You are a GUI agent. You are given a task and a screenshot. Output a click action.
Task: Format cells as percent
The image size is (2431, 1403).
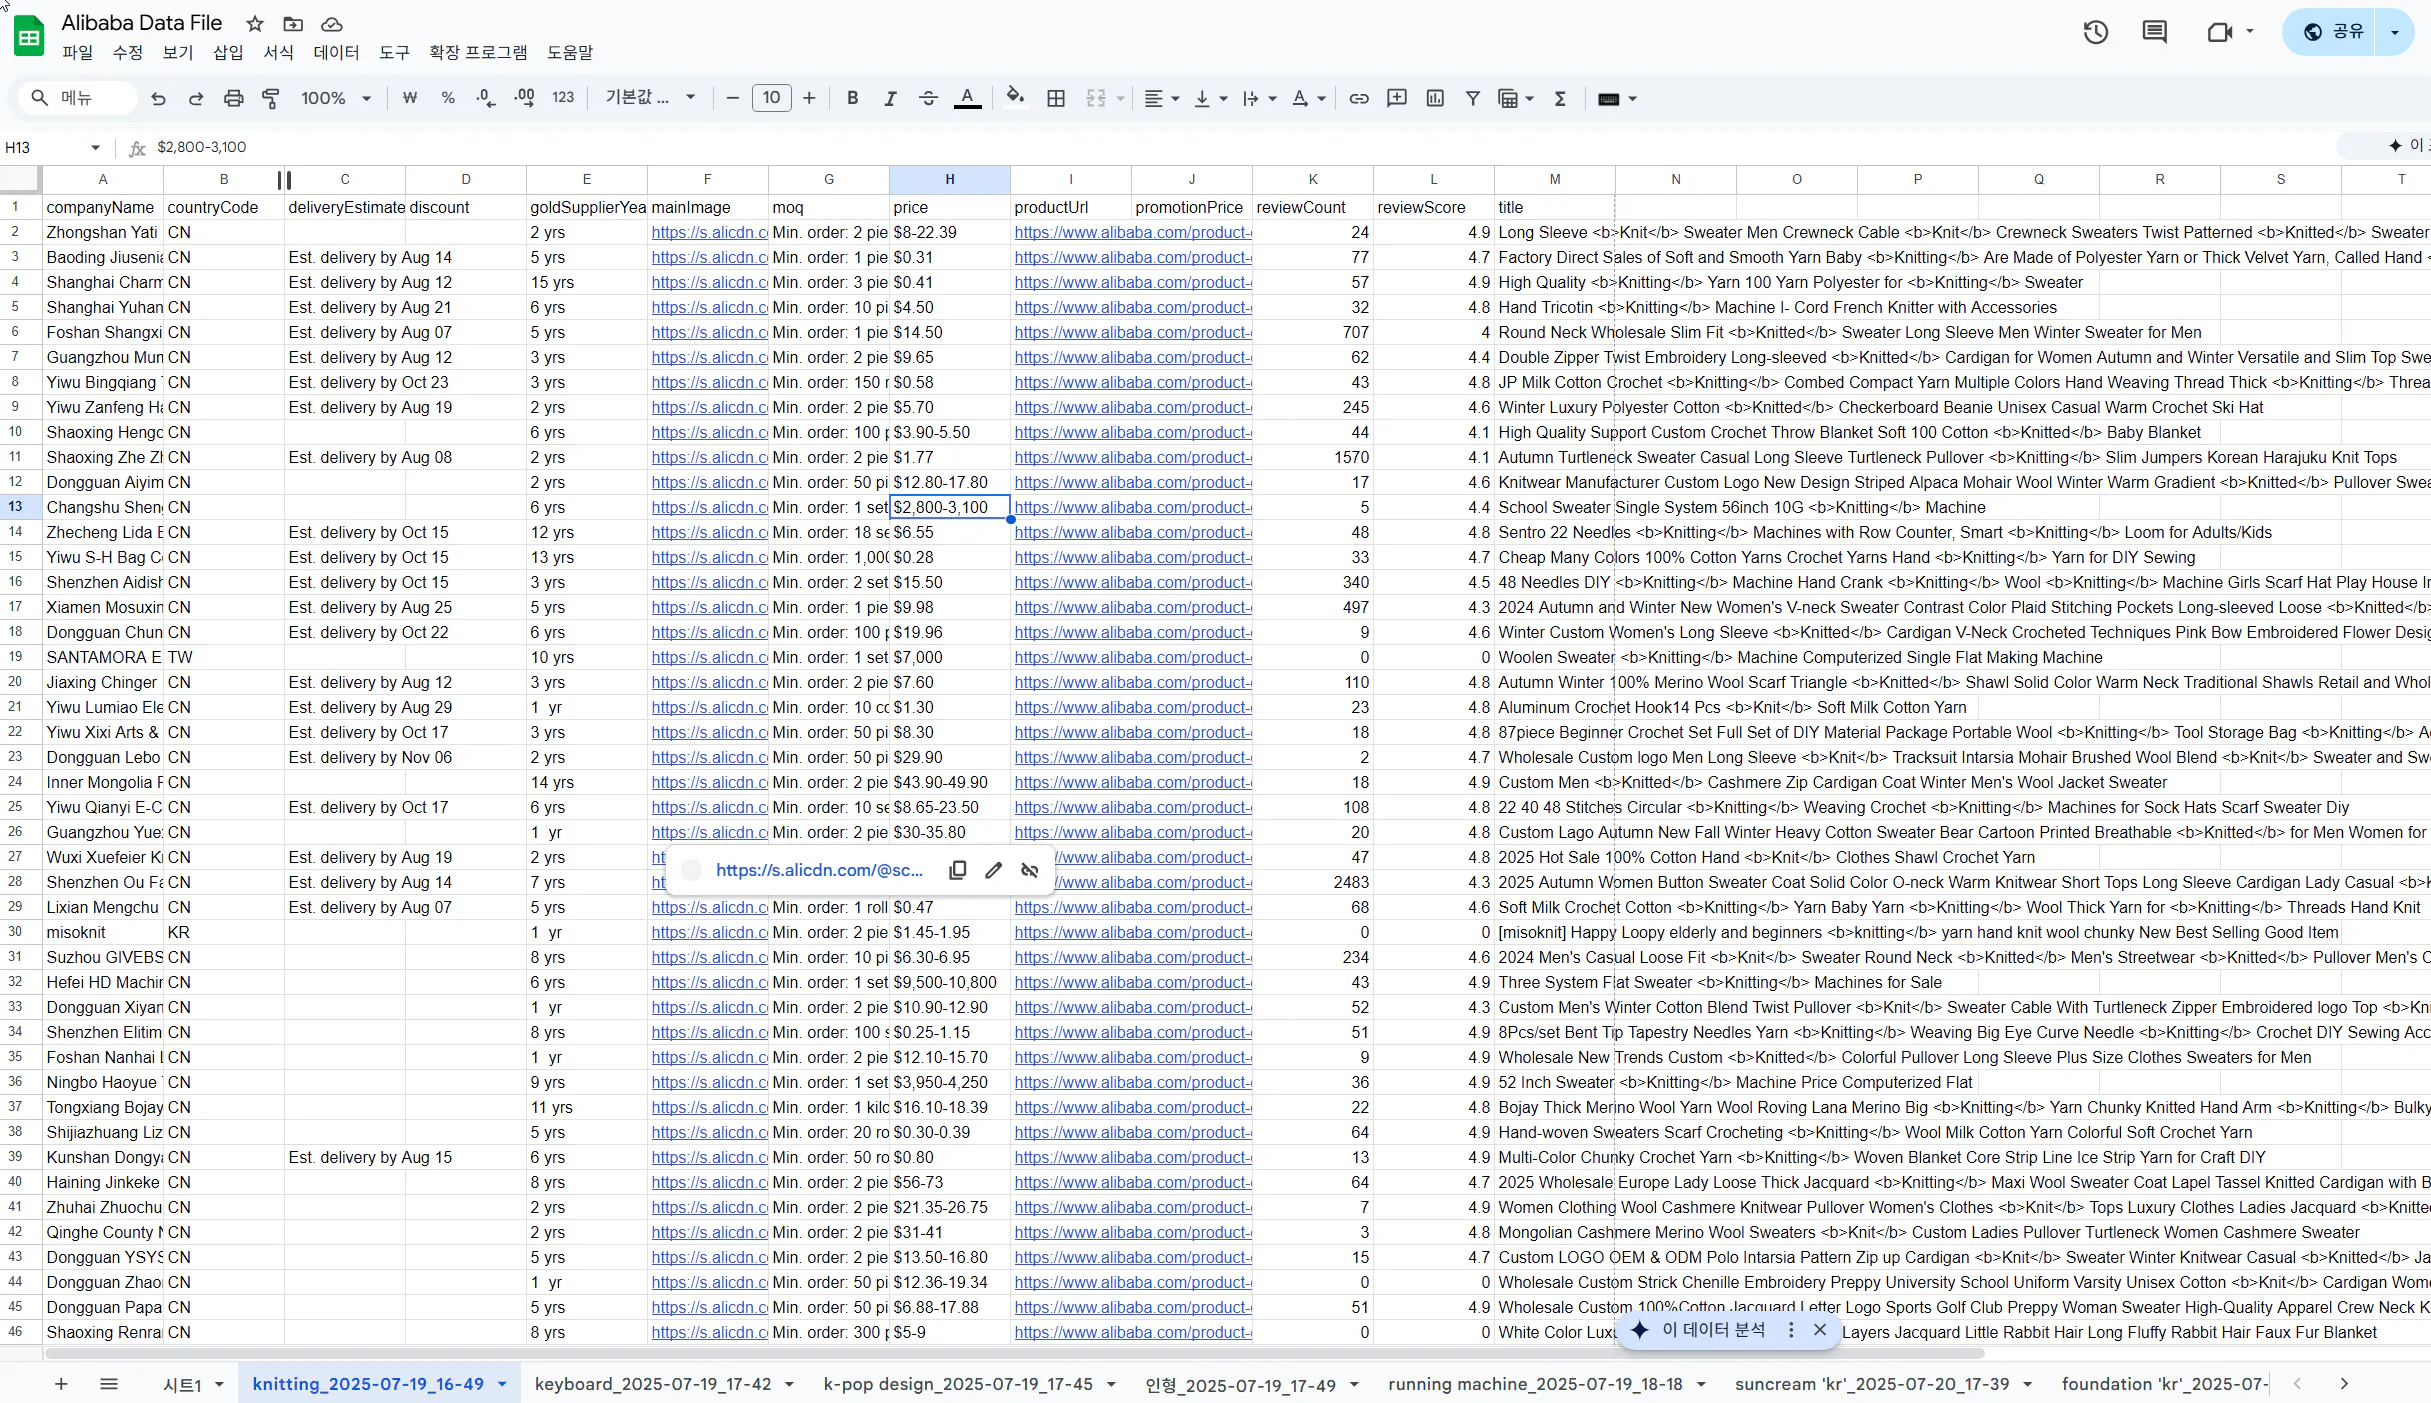(x=448, y=98)
